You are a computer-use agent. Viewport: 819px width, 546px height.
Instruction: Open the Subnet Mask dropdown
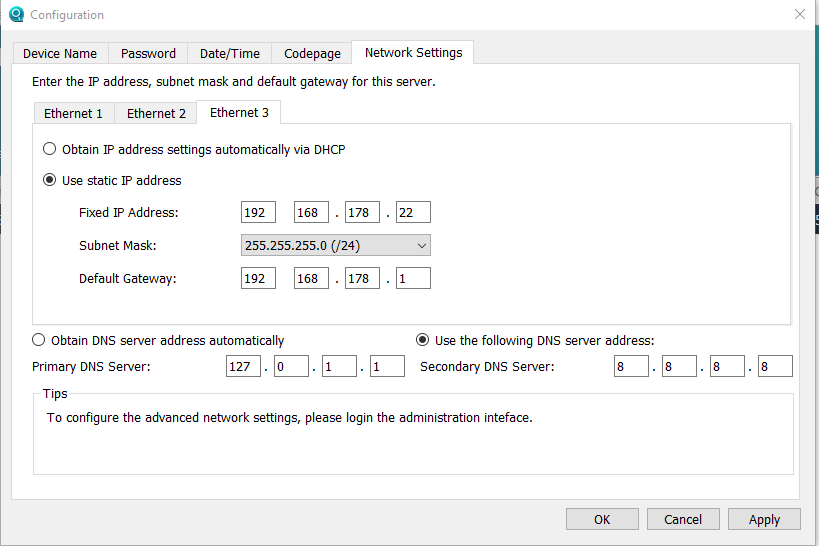pos(336,245)
